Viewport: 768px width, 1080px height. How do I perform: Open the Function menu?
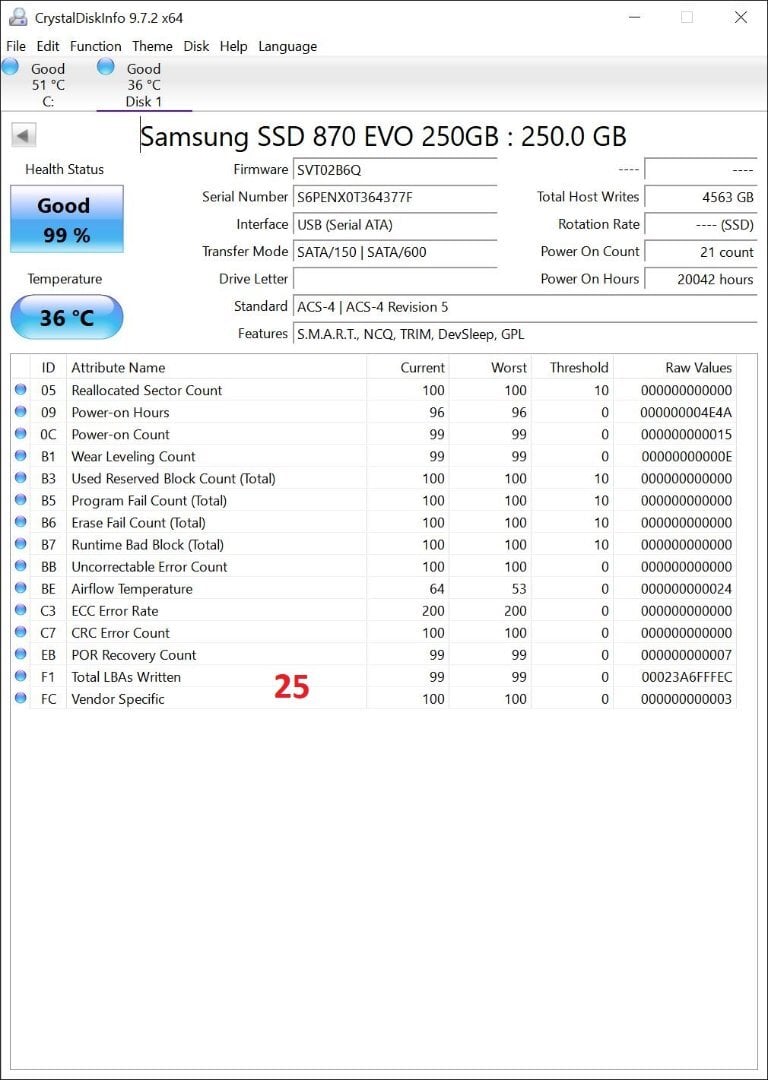tap(96, 46)
